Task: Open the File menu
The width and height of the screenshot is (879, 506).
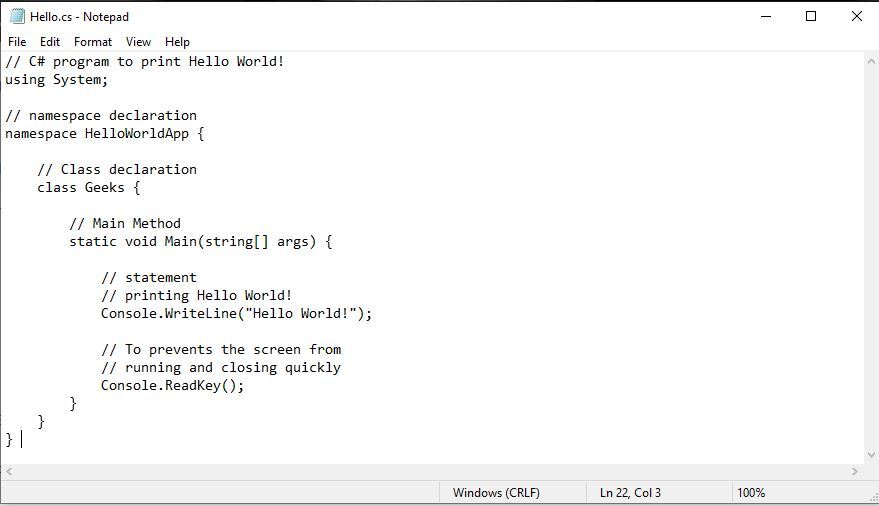Action: click(x=17, y=42)
